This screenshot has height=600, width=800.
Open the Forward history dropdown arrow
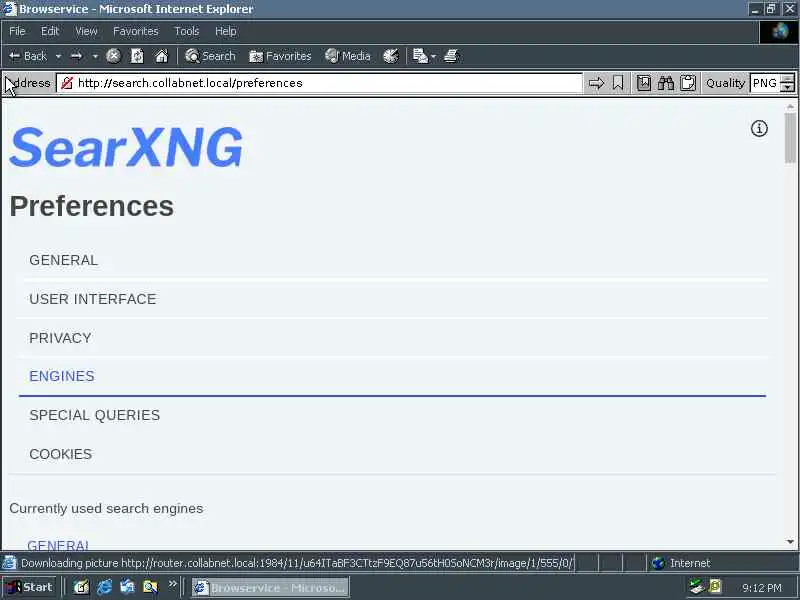(95, 56)
